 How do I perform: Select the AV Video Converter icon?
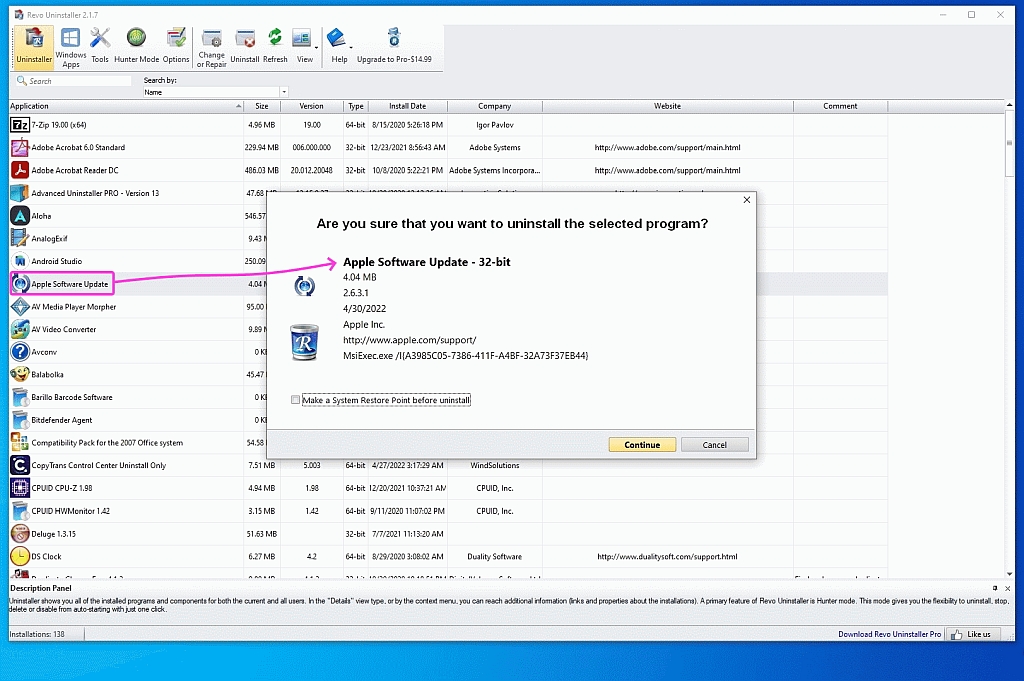(x=20, y=329)
